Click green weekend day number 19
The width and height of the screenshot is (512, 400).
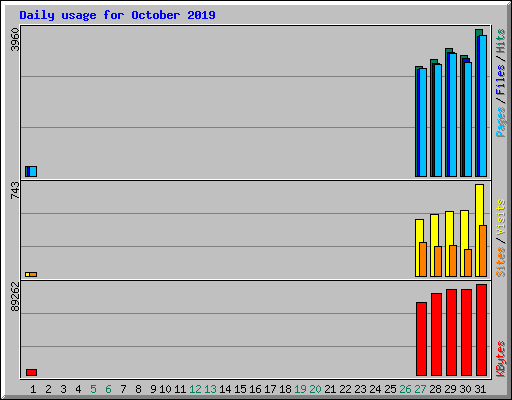300,389
